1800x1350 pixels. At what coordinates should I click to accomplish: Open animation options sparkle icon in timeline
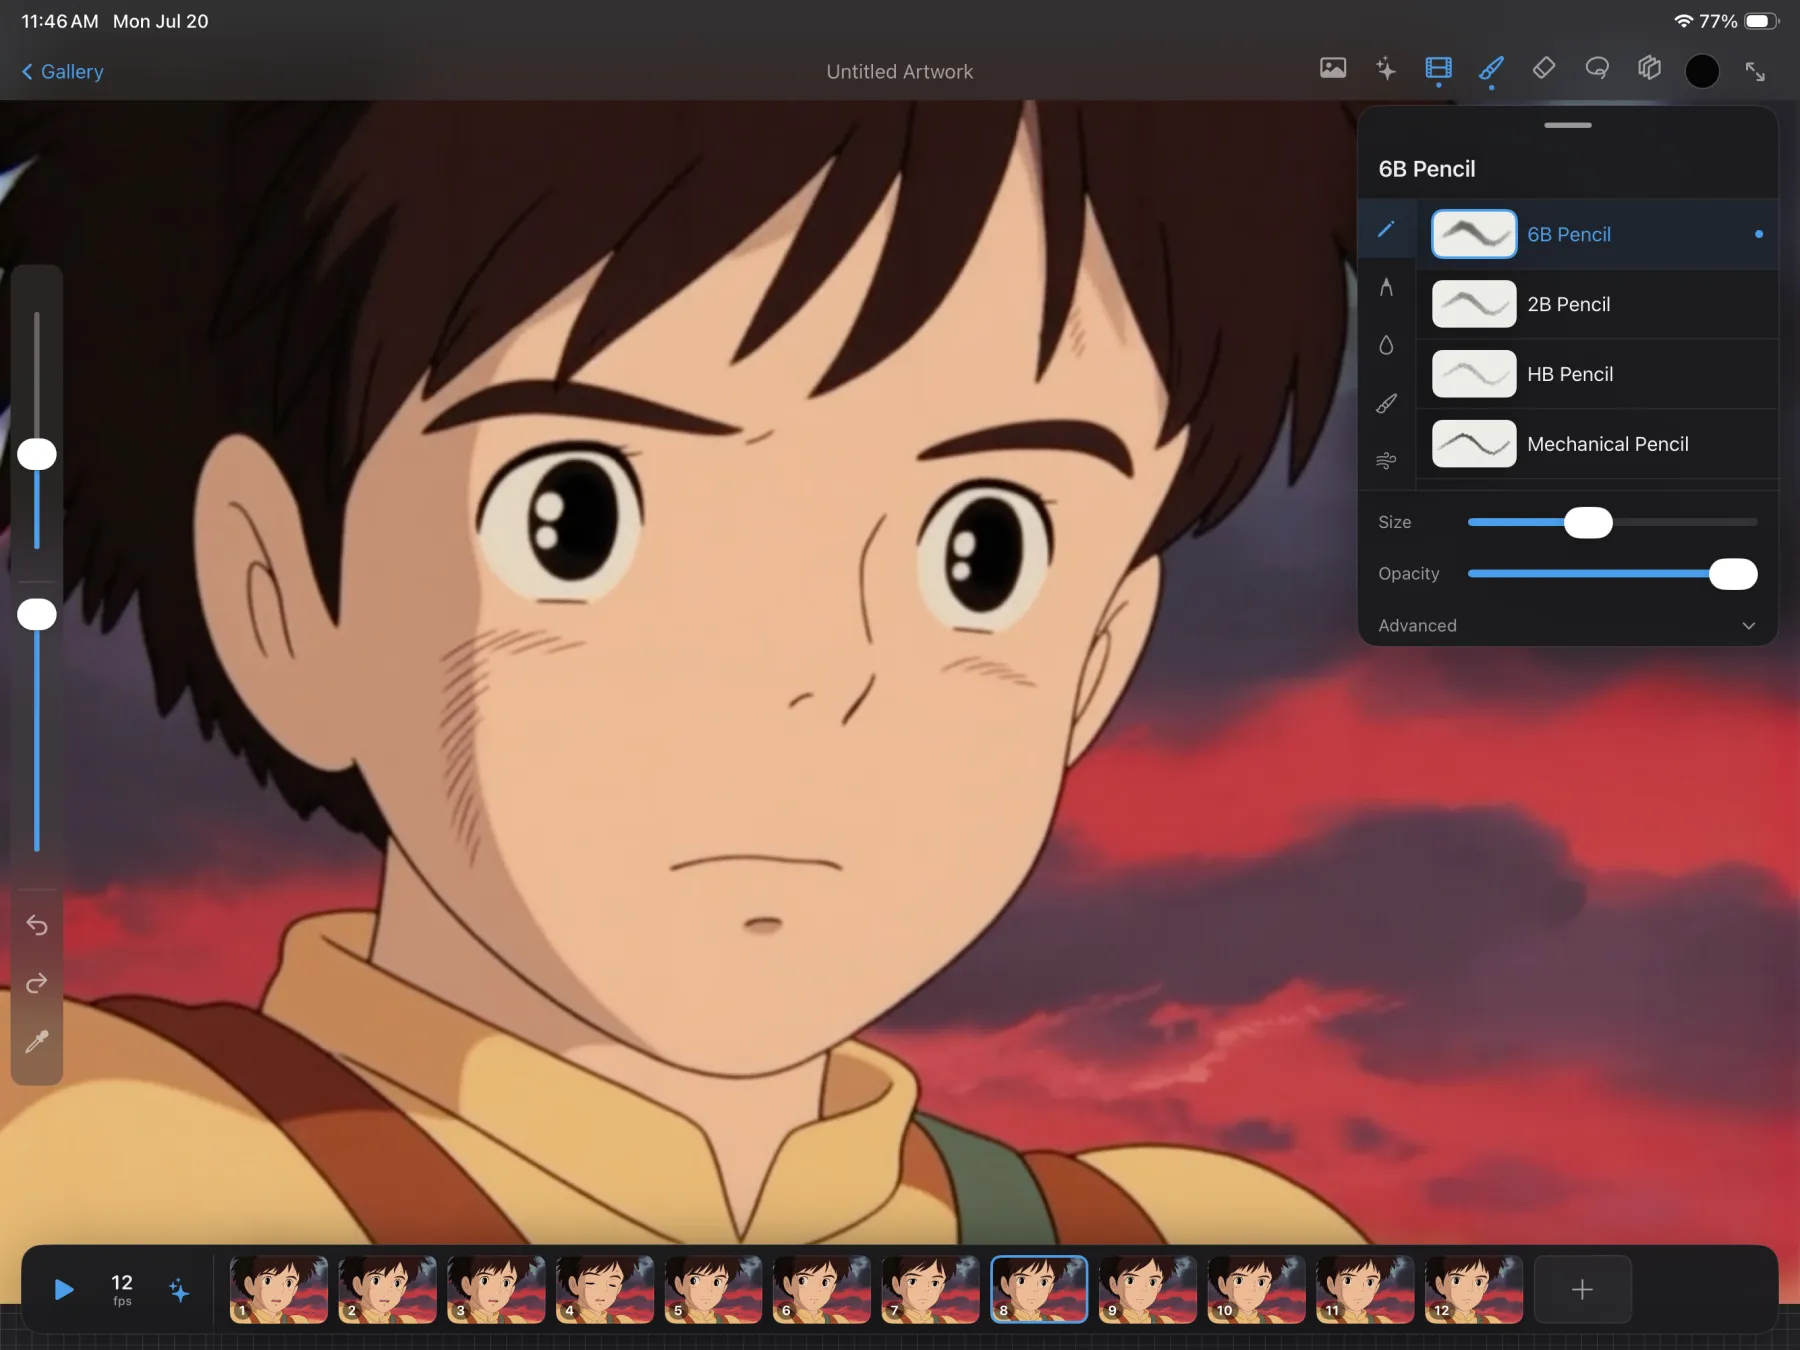179,1290
